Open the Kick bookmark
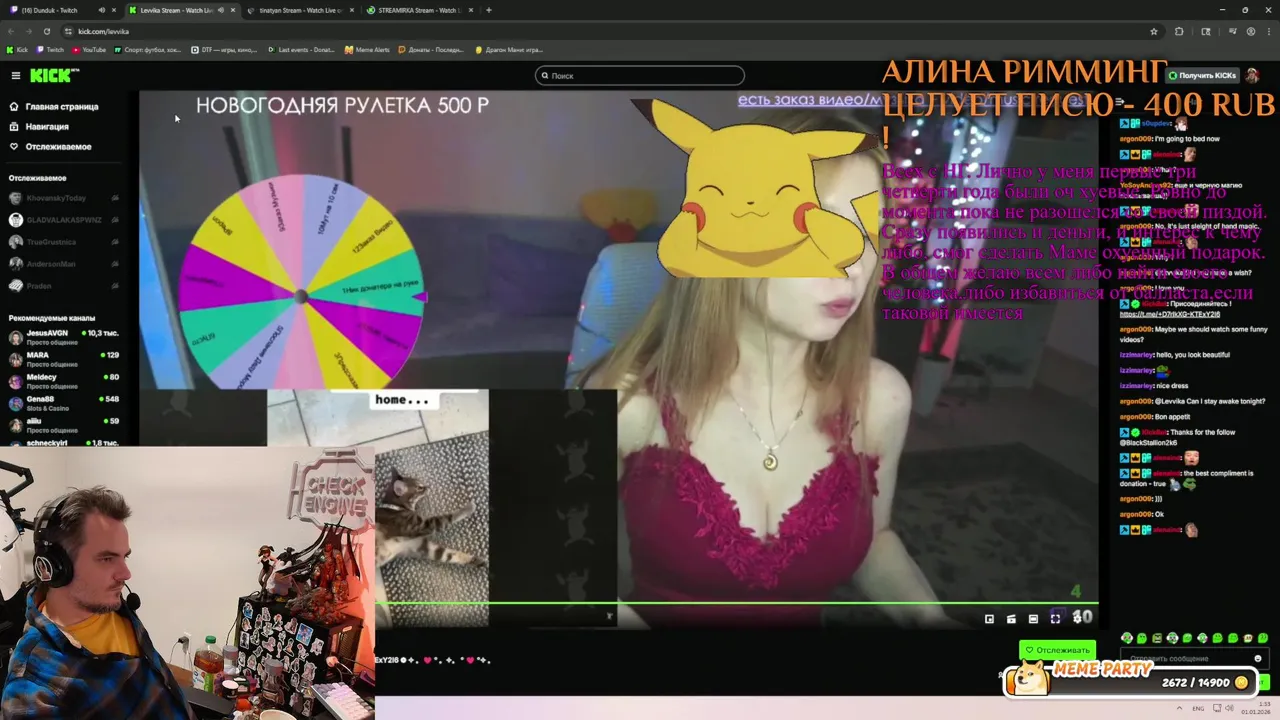Image resolution: width=1280 pixels, height=720 pixels. (17, 49)
